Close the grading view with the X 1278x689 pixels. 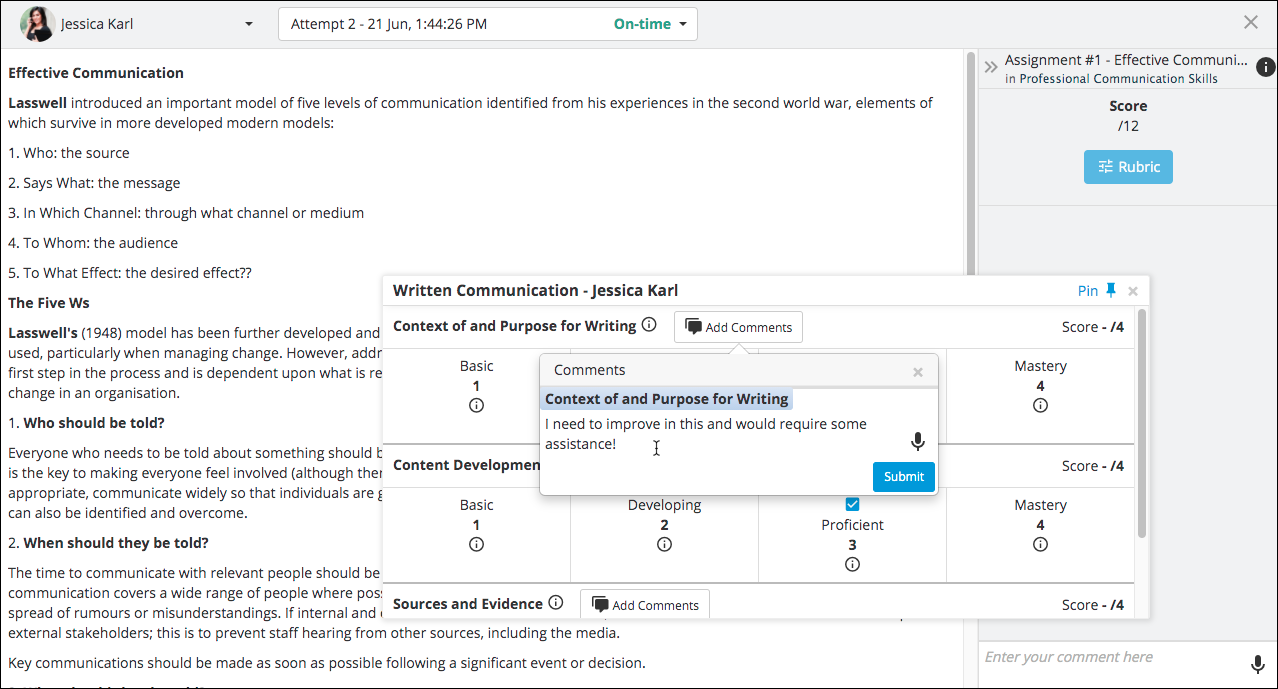1250,22
